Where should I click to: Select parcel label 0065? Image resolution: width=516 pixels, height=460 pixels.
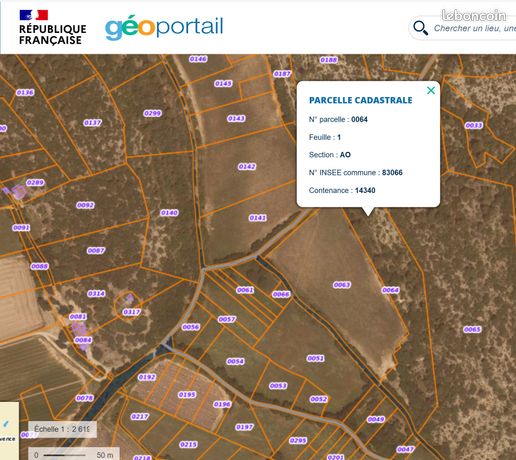point(472,329)
